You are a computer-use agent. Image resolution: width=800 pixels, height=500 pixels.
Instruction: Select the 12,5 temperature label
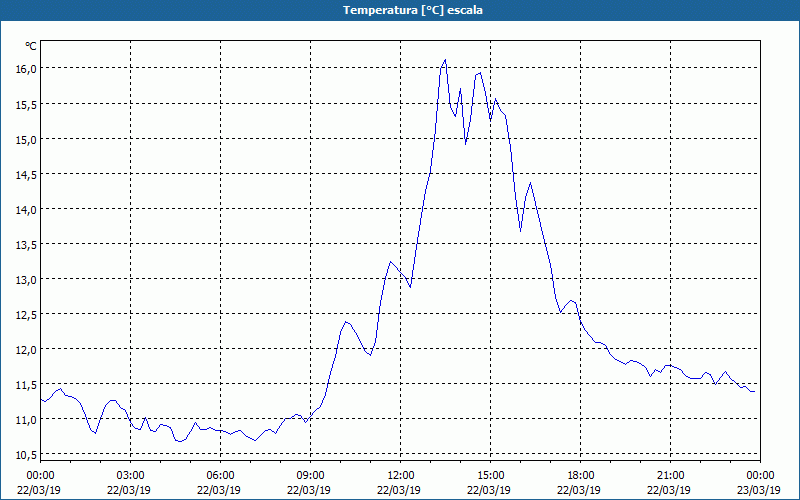pyautogui.click(x=26, y=314)
